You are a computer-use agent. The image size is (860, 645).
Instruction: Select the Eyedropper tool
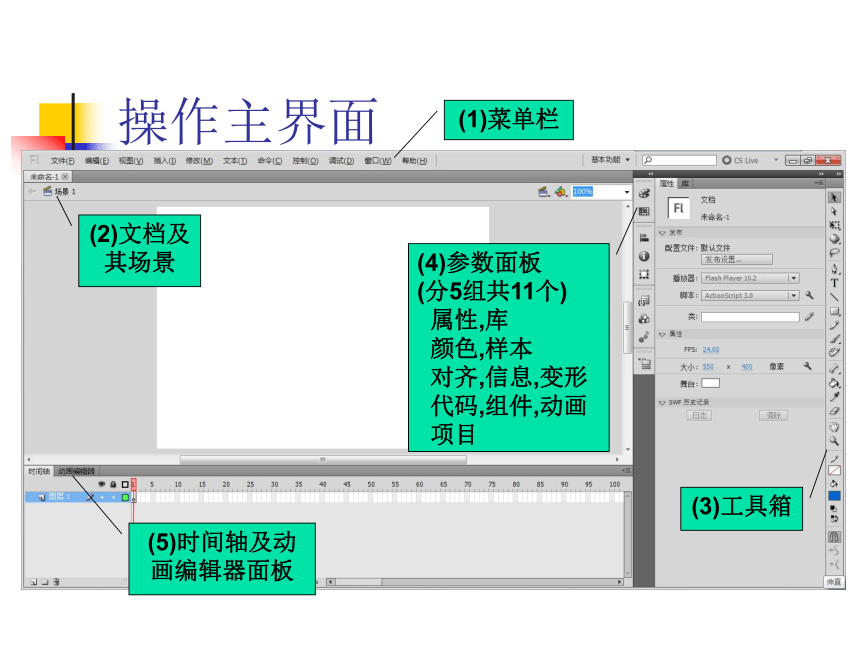click(834, 397)
